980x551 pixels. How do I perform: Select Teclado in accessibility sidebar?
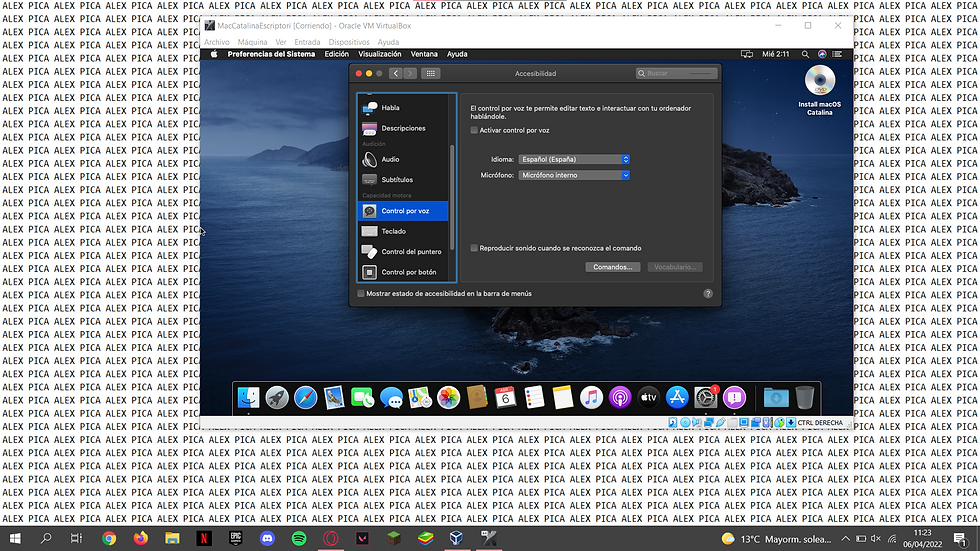tap(403, 231)
